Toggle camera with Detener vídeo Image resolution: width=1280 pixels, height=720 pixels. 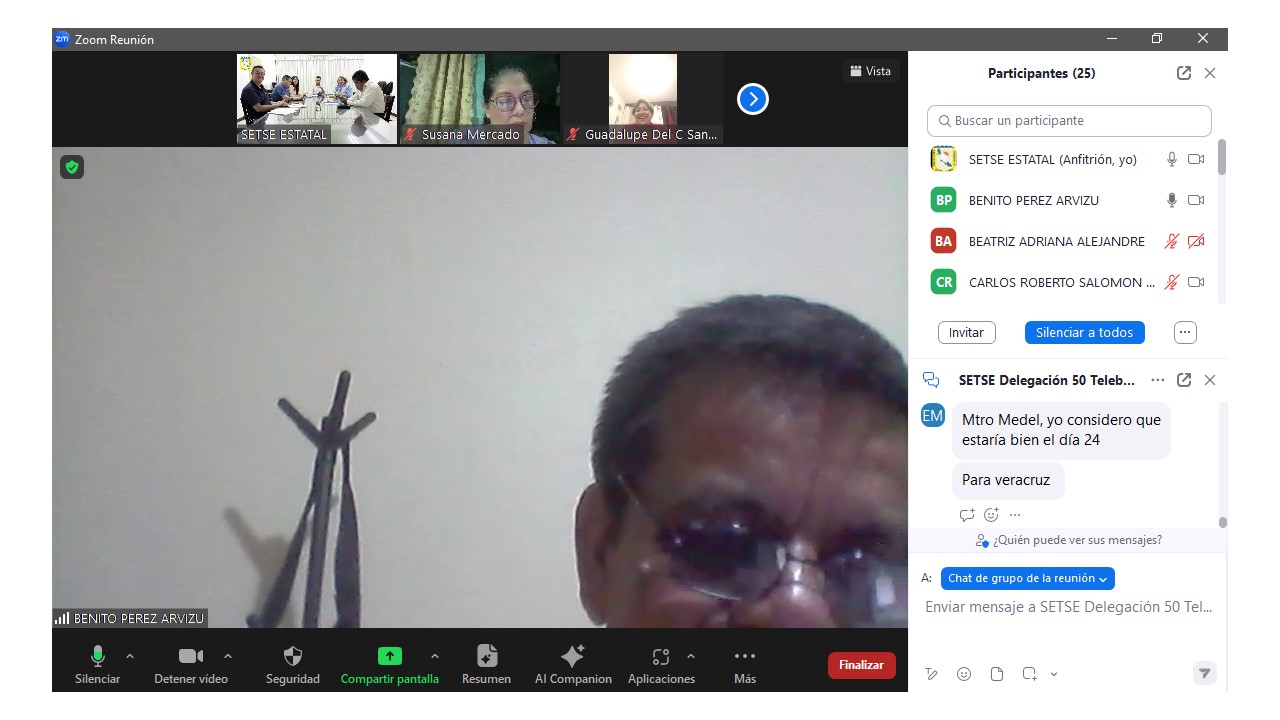(x=190, y=657)
